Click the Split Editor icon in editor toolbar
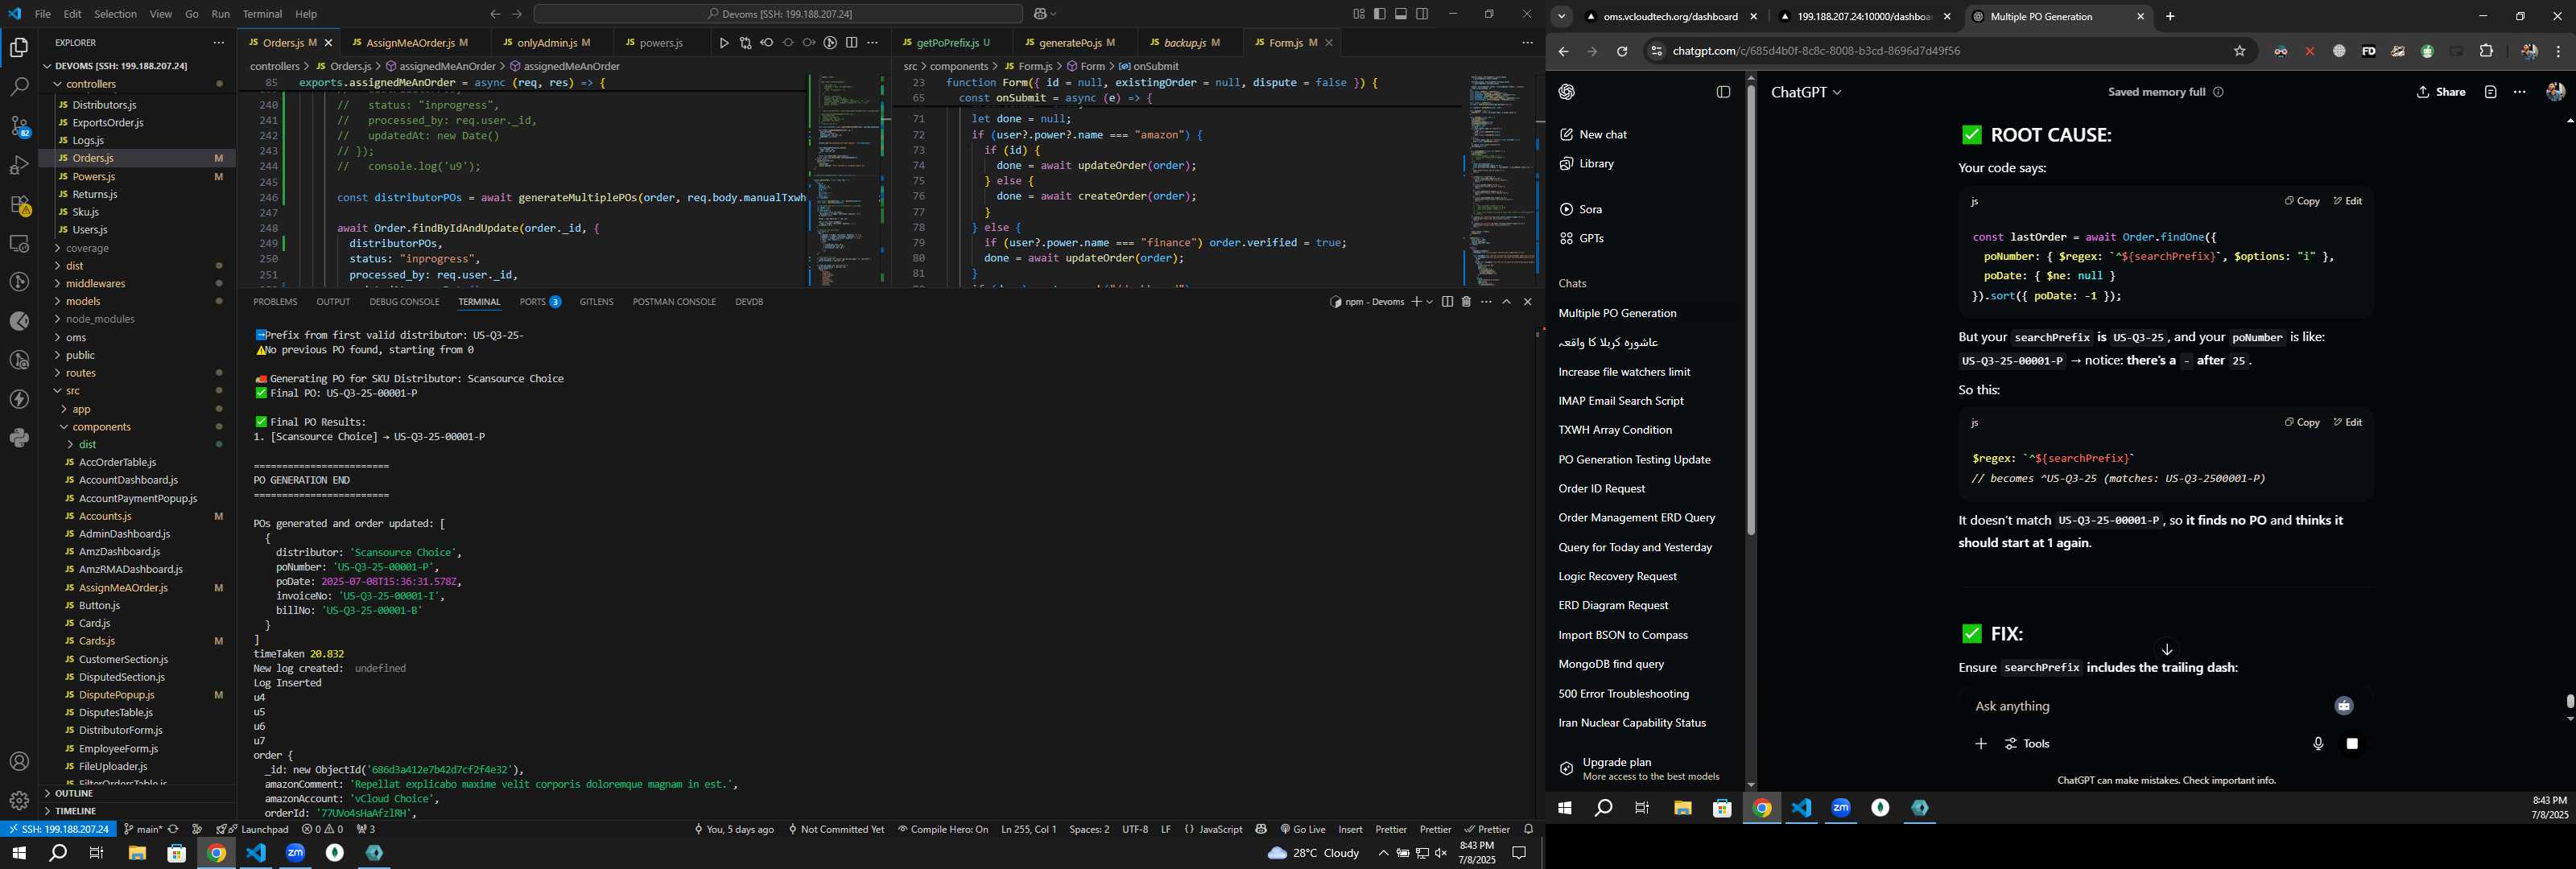The height and width of the screenshot is (869, 2576). (852, 43)
